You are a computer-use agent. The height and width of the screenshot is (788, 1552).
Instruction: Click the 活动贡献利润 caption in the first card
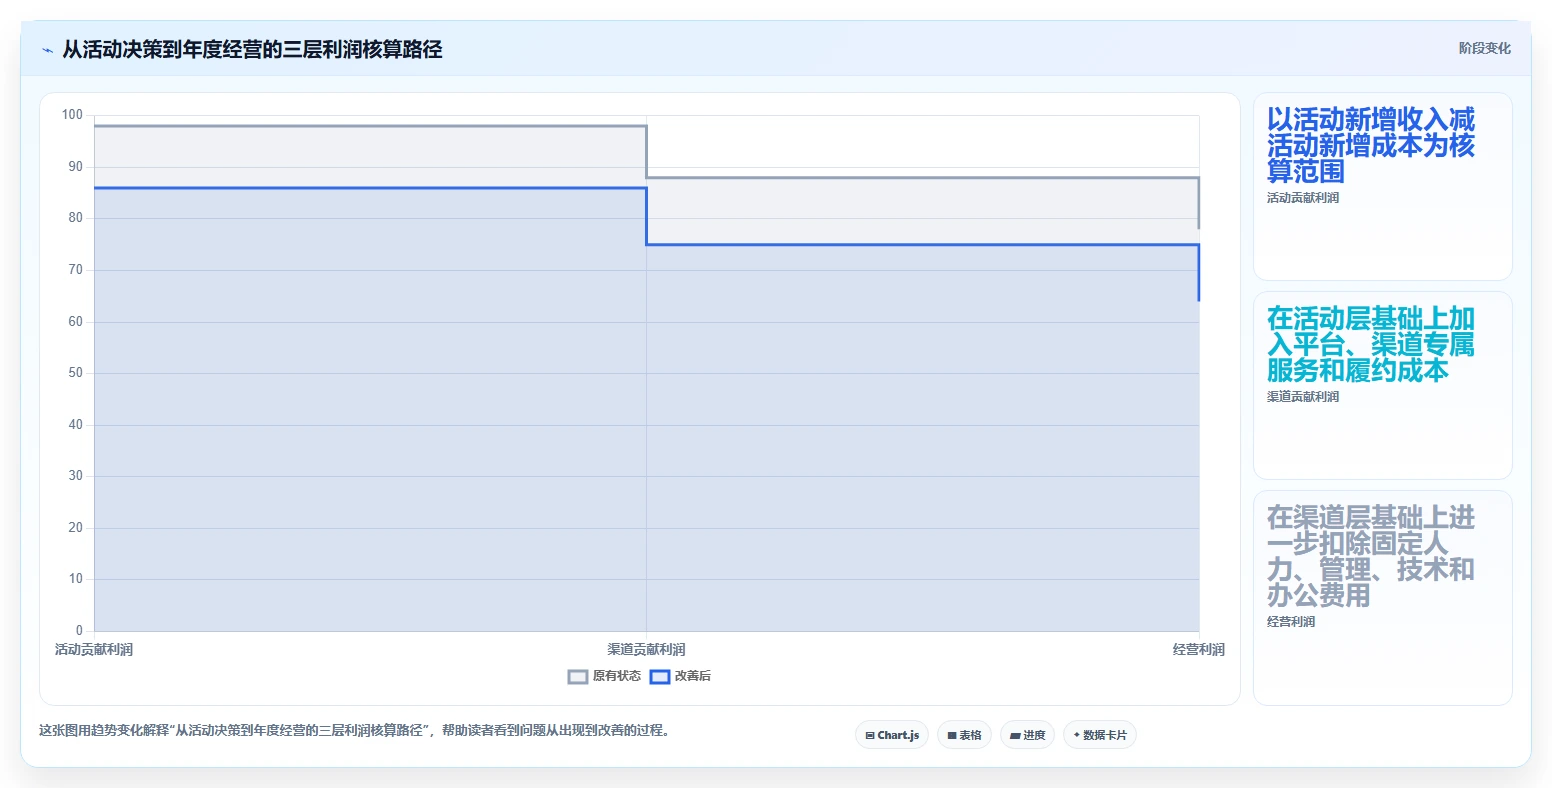(1303, 198)
